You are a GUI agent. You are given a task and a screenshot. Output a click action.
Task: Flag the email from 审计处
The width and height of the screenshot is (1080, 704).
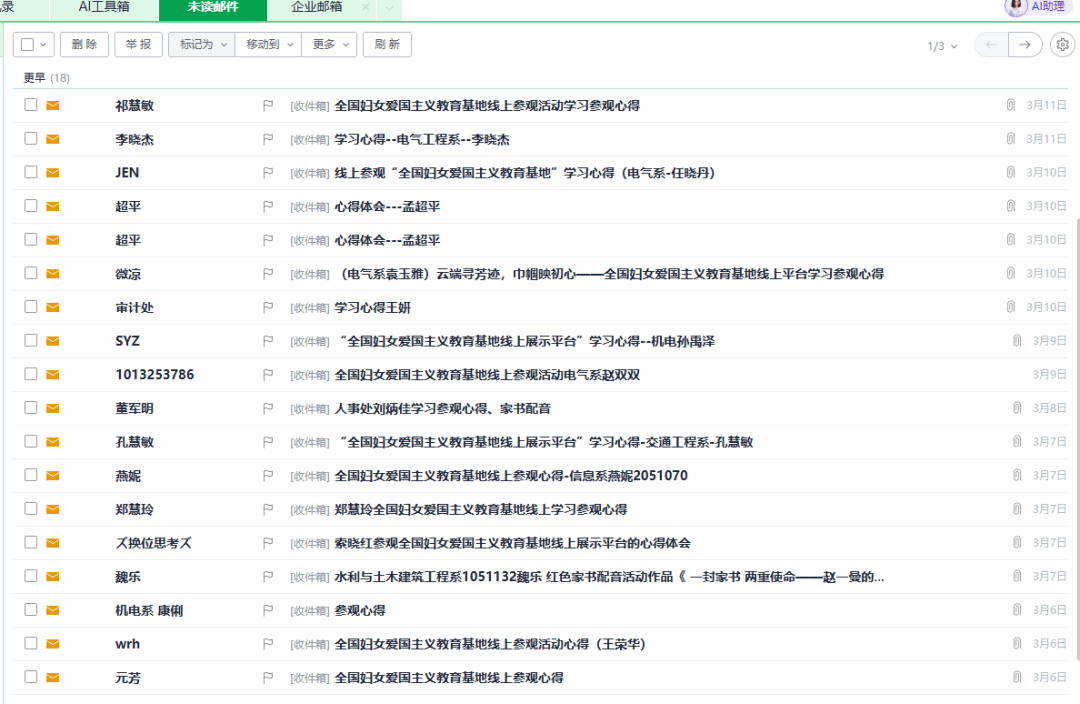pyautogui.click(x=267, y=308)
